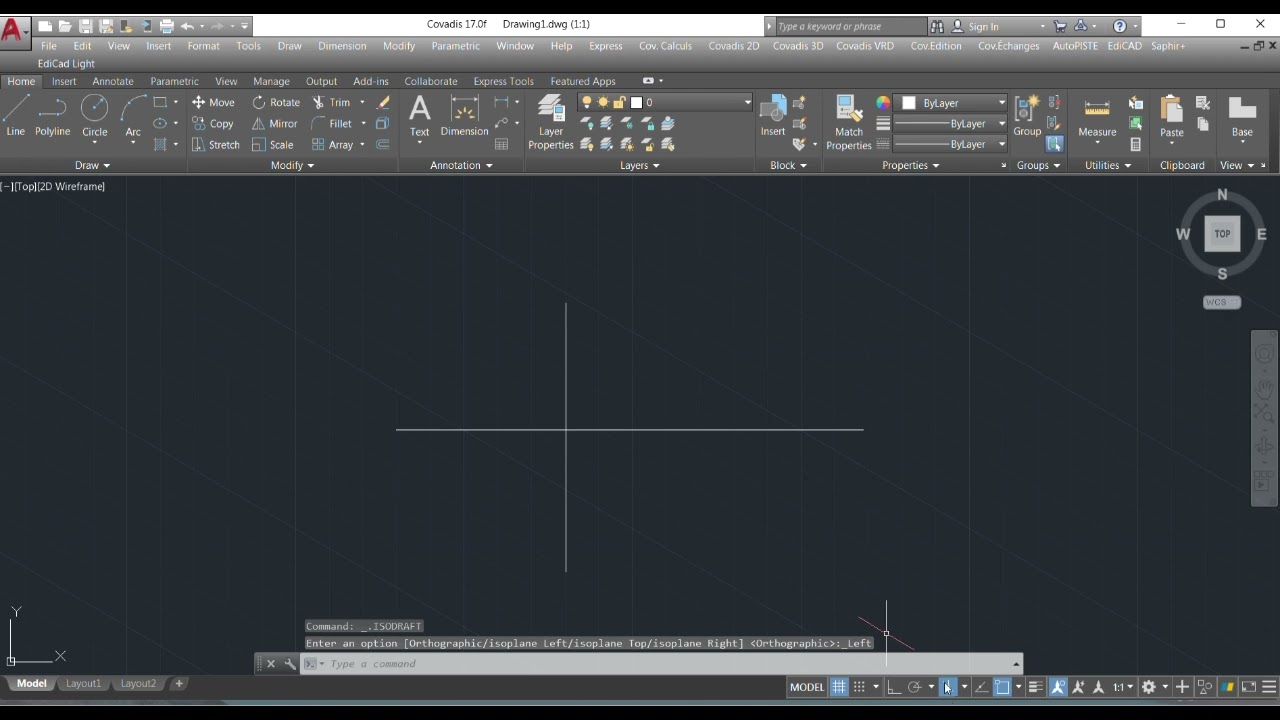Open Layer Properties manager
This screenshot has height=720, width=1280.
[551, 122]
